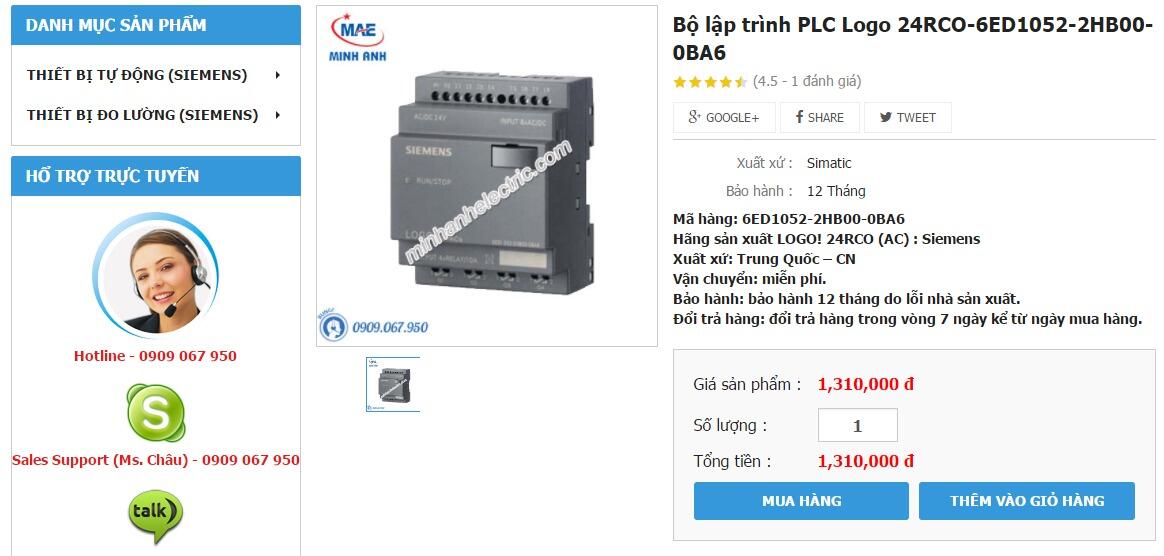Screen dimensions: 1164x556
Task: Click the Twitter bird Tweet icon
Action: pyautogui.click(x=885, y=118)
